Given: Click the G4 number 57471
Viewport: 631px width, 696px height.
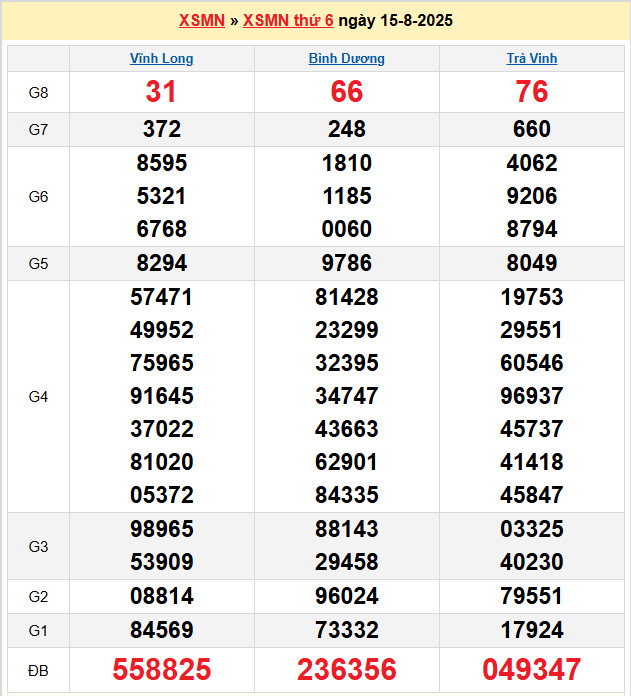Looking at the screenshot, I should (x=162, y=297).
